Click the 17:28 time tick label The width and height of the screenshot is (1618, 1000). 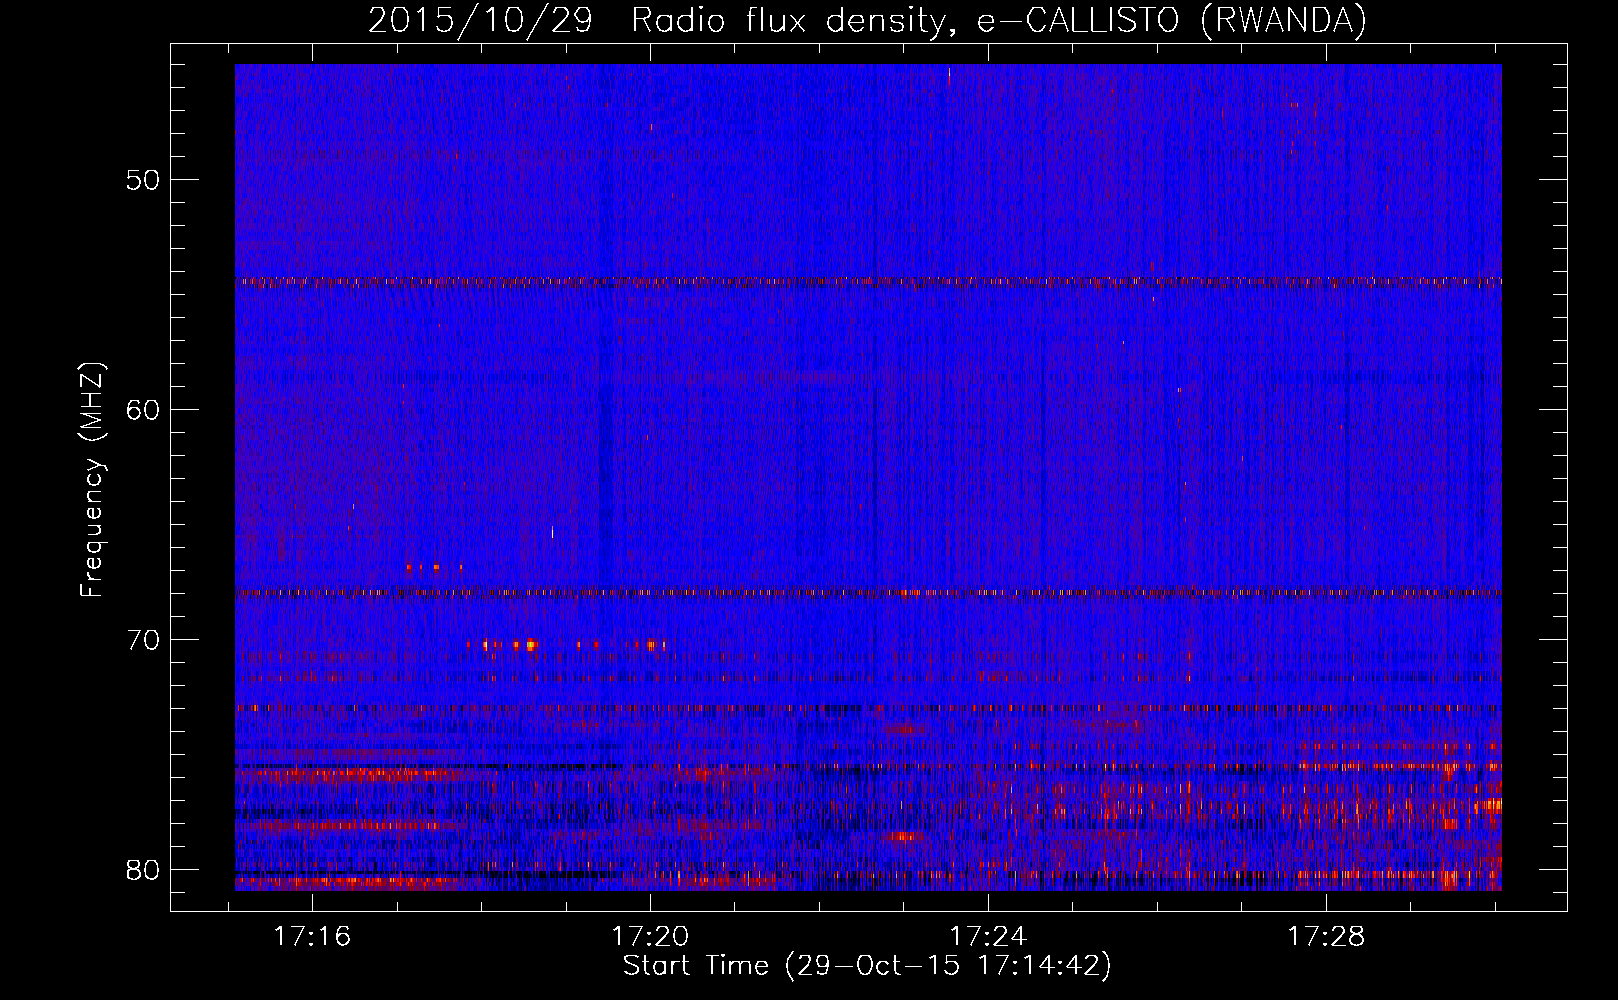click(1326, 937)
